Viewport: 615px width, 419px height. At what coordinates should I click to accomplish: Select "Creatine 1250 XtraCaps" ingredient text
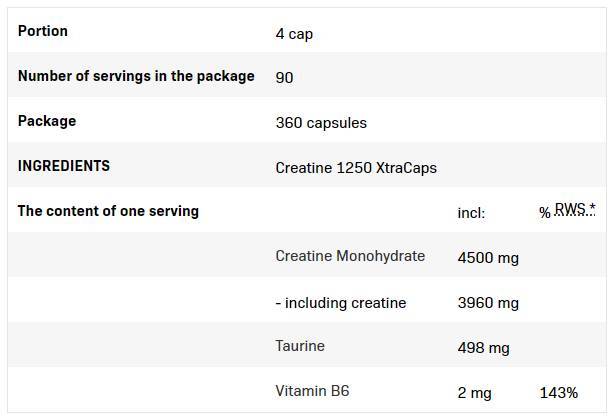tap(356, 168)
